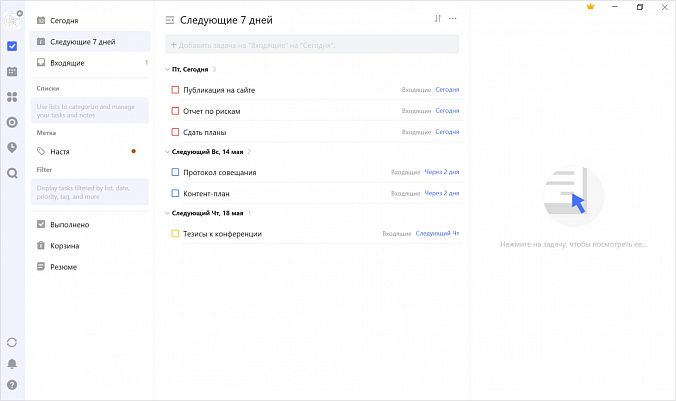Click Входящие label on Публикация на сайте row
The height and width of the screenshot is (401, 676).
click(x=416, y=90)
